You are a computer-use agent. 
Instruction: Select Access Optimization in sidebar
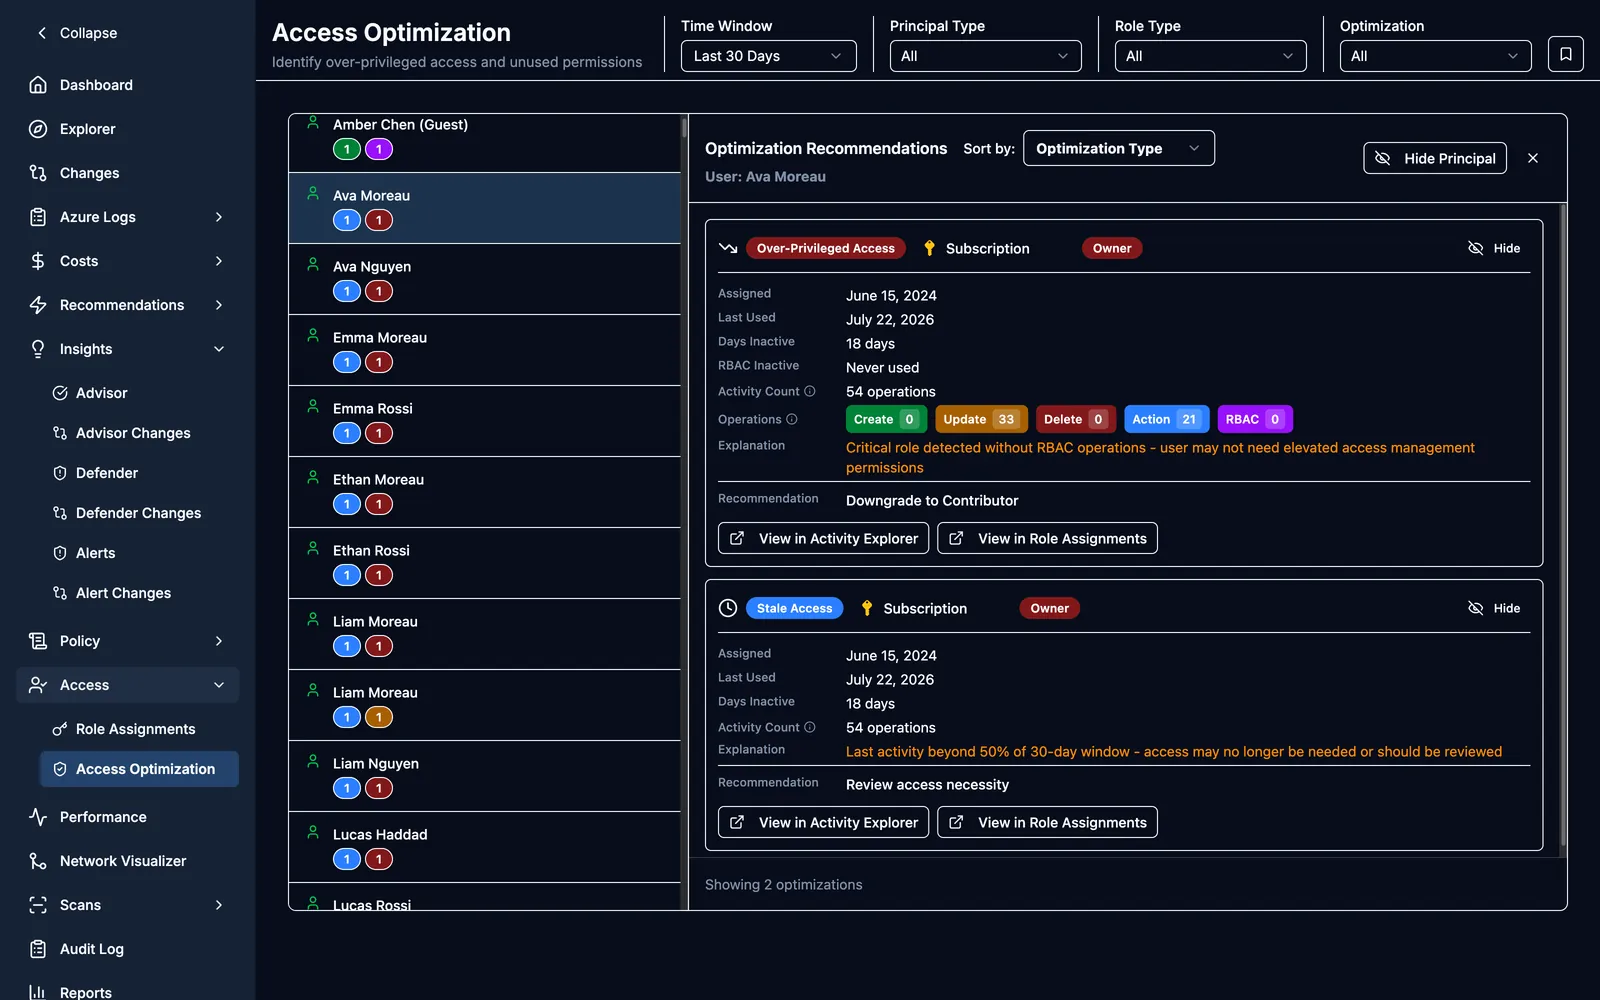tap(139, 769)
